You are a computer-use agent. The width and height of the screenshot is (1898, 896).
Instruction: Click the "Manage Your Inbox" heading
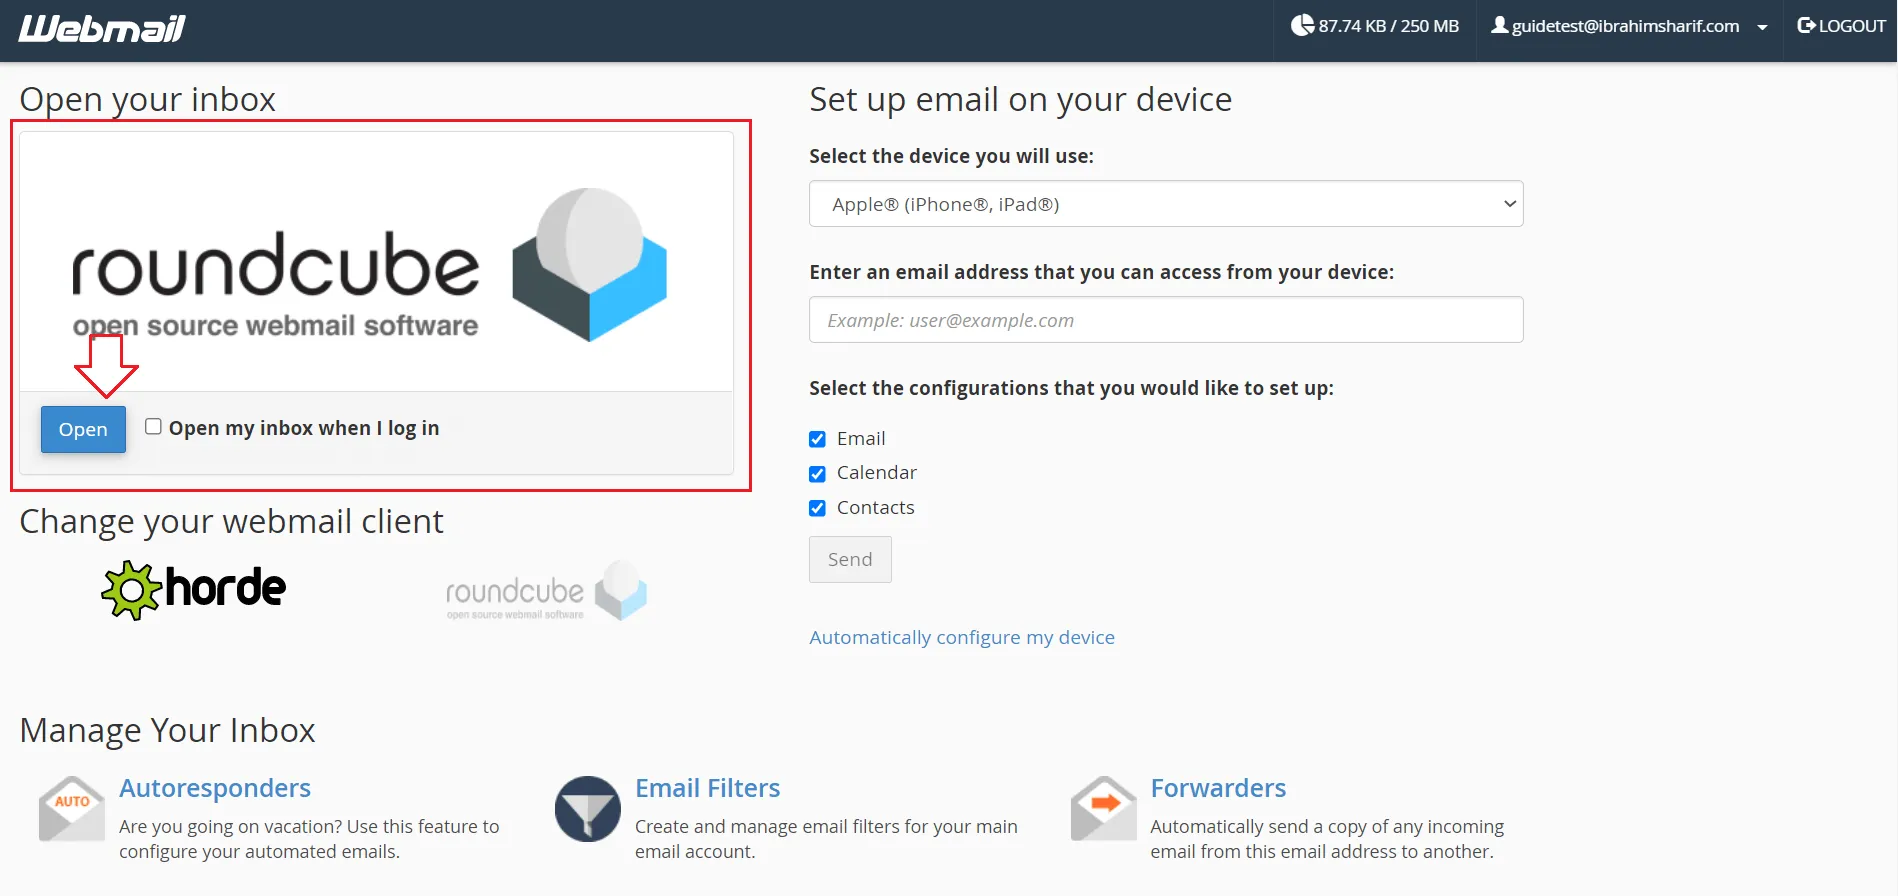168,730
